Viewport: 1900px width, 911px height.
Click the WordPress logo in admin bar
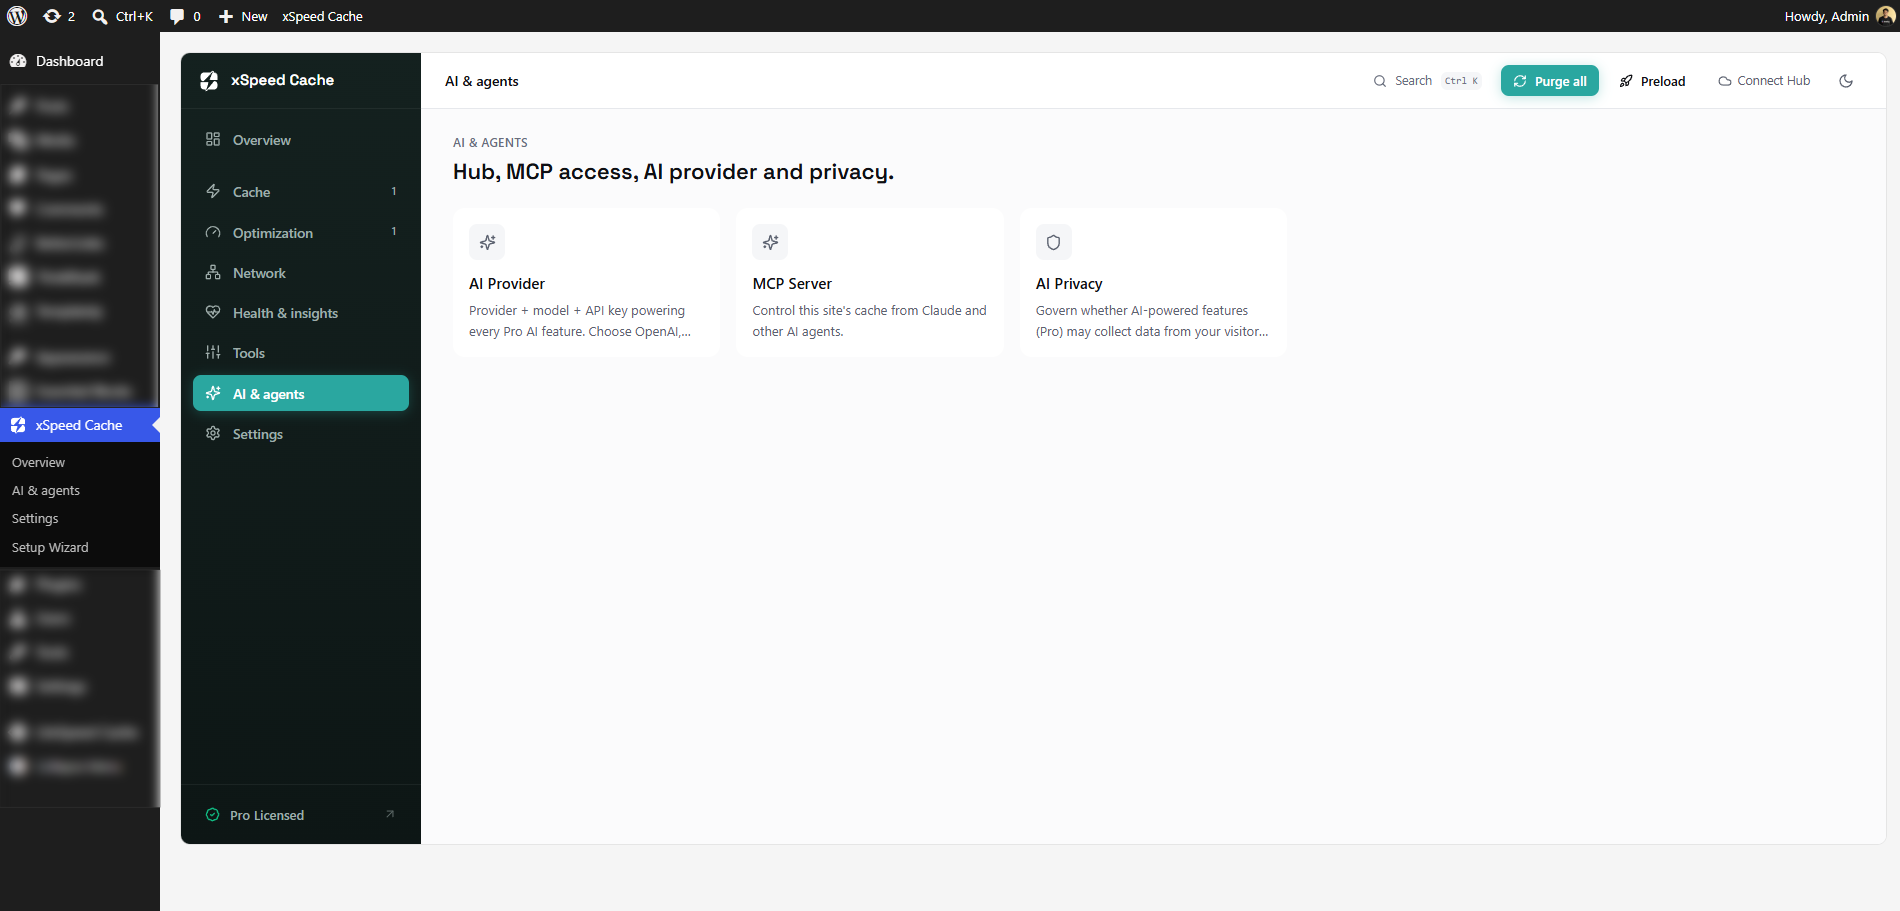click(x=17, y=16)
